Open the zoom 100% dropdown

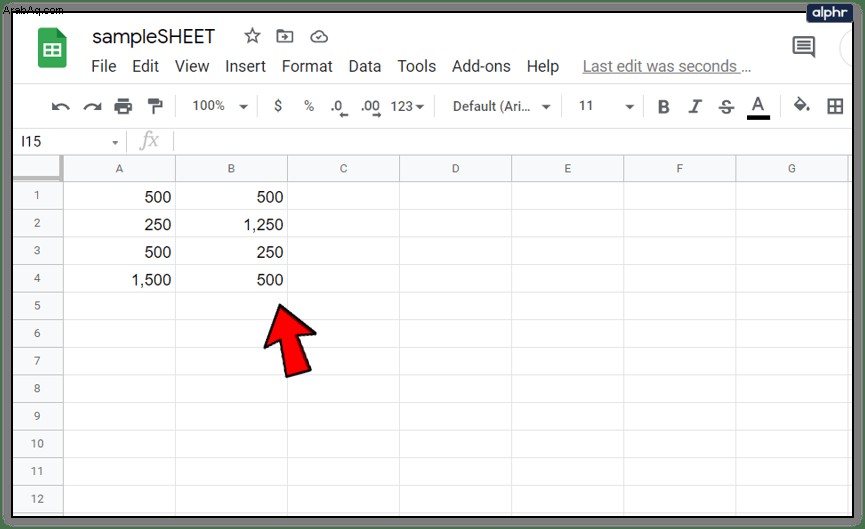pyautogui.click(x=220, y=106)
